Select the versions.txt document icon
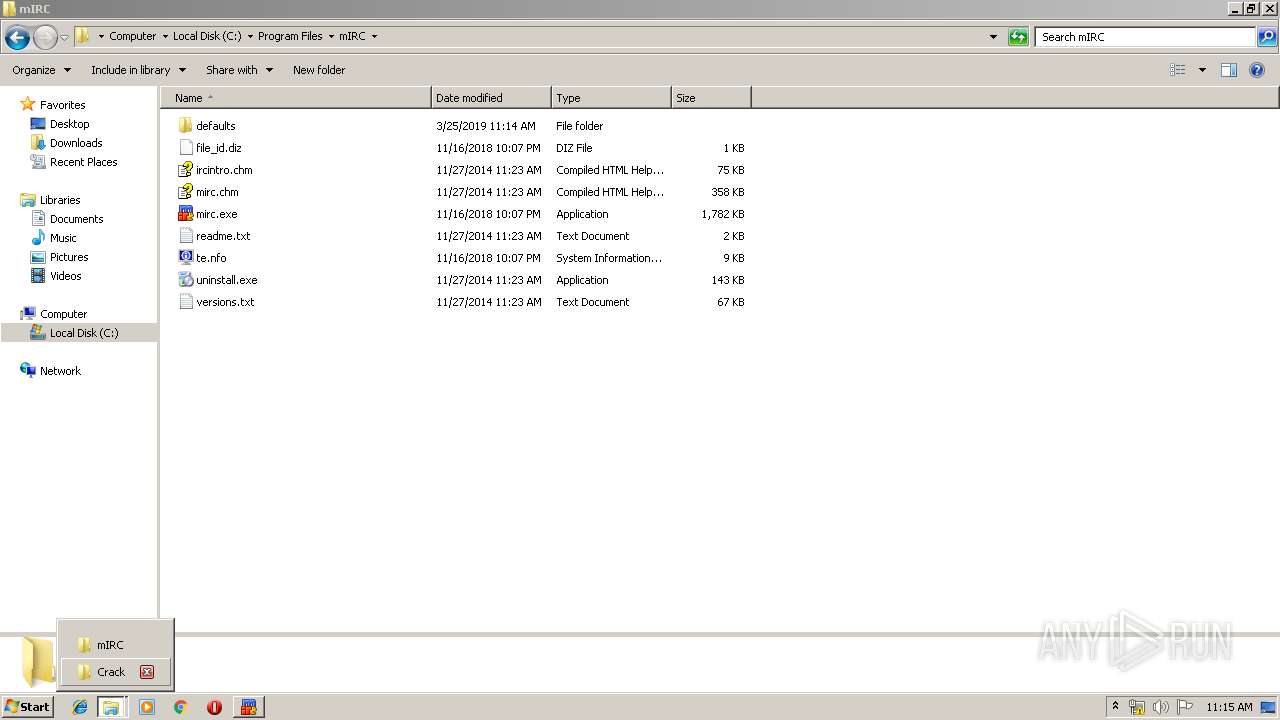This screenshot has width=1280, height=720. (185, 302)
